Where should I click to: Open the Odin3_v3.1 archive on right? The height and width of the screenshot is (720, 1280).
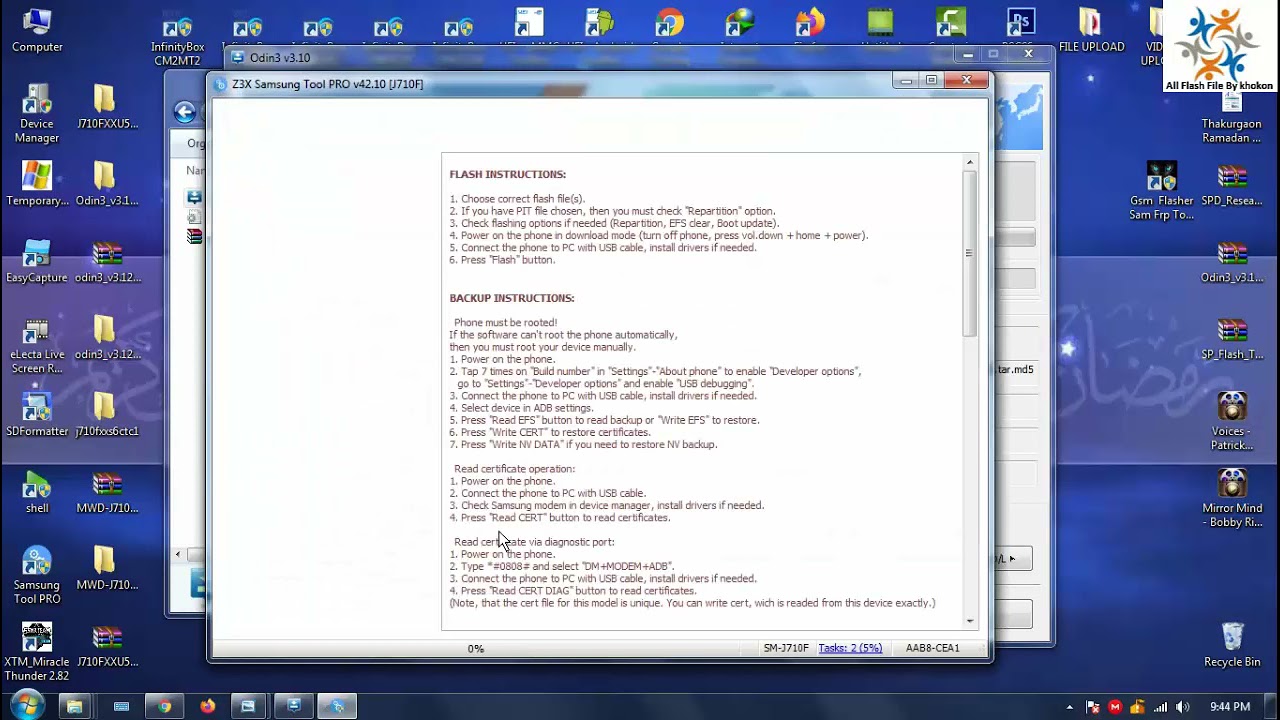tap(1231, 262)
